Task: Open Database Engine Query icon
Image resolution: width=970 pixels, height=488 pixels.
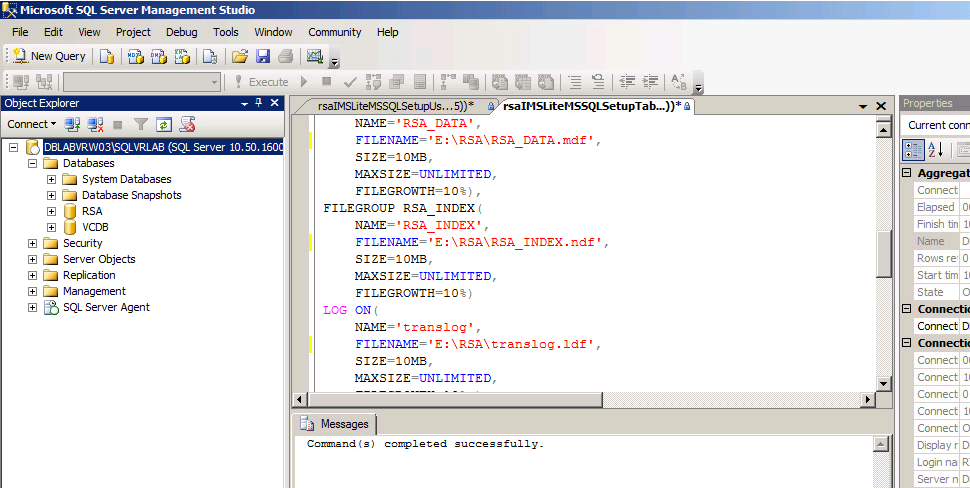Action: tap(107, 56)
